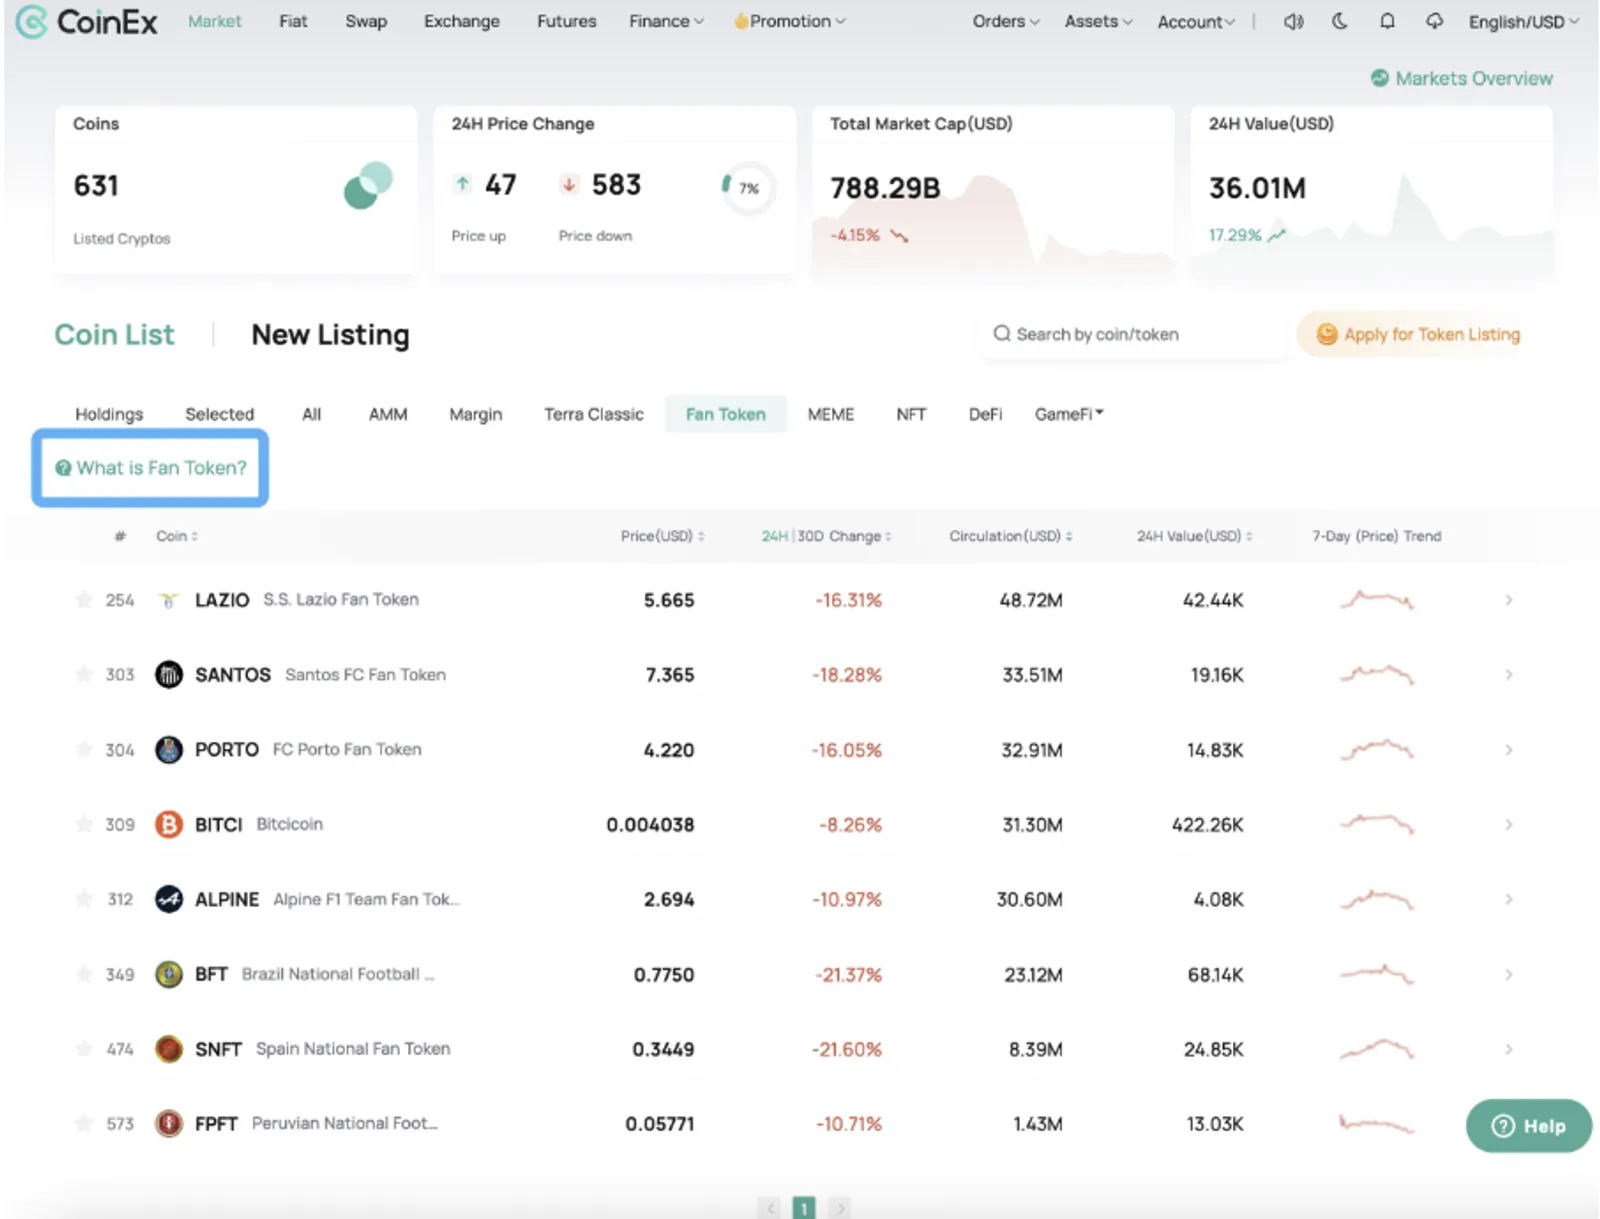This screenshot has width=1600, height=1219.
Task: Mark SNFT as favorite with star
Action: tap(84, 1048)
